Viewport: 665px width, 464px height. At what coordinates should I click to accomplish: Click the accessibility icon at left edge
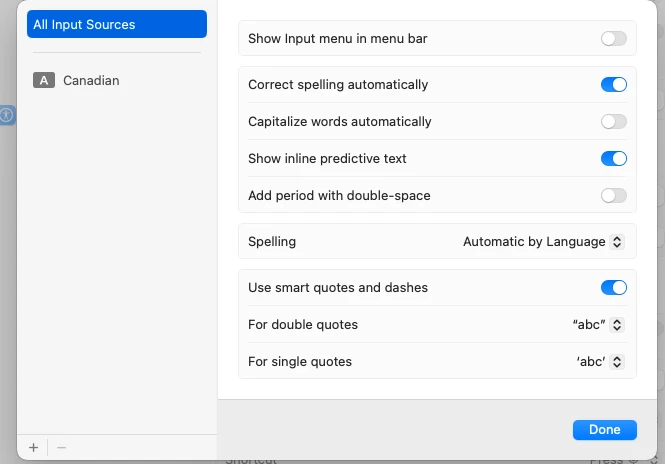7,115
